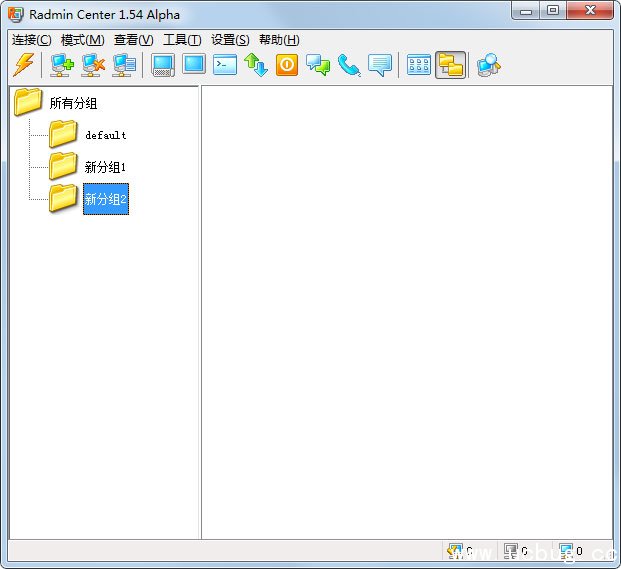Image resolution: width=621 pixels, height=569 pixels.
Task: Select the file transfer arrows icon
Action: 256,65
